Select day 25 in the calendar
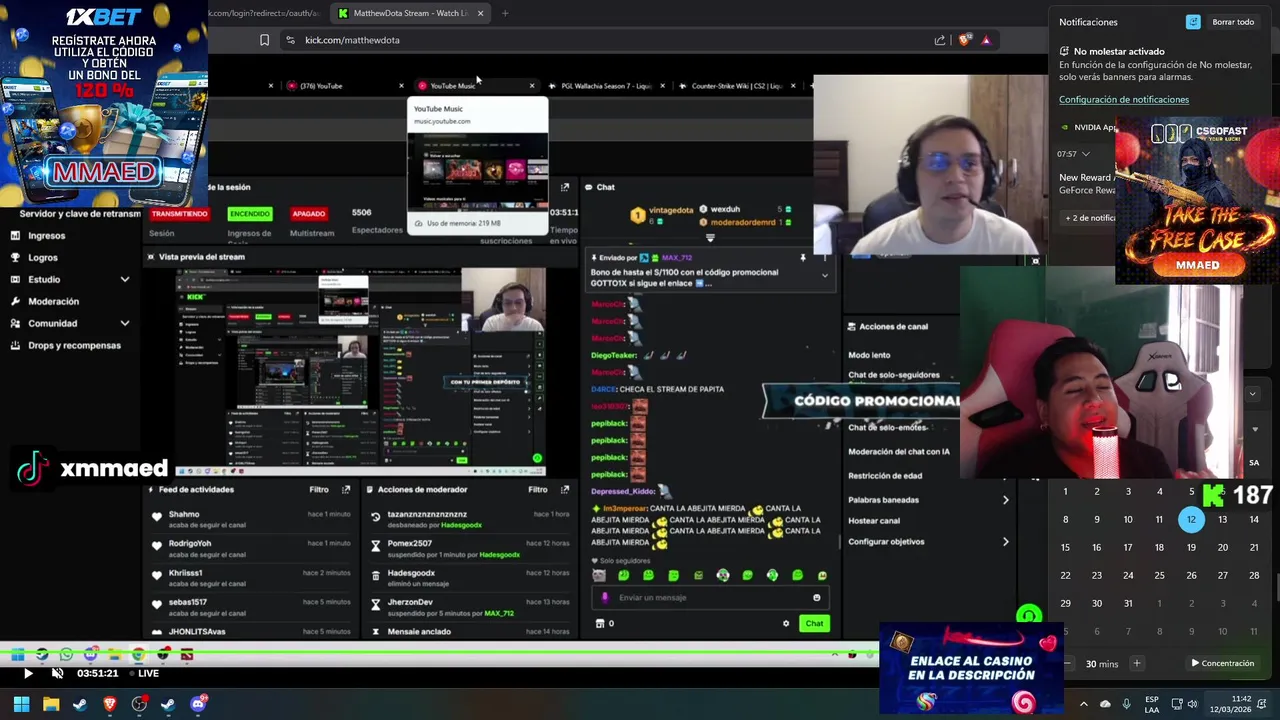The width and height of the screenshot is (1280, 720). tap(1159, 576)
